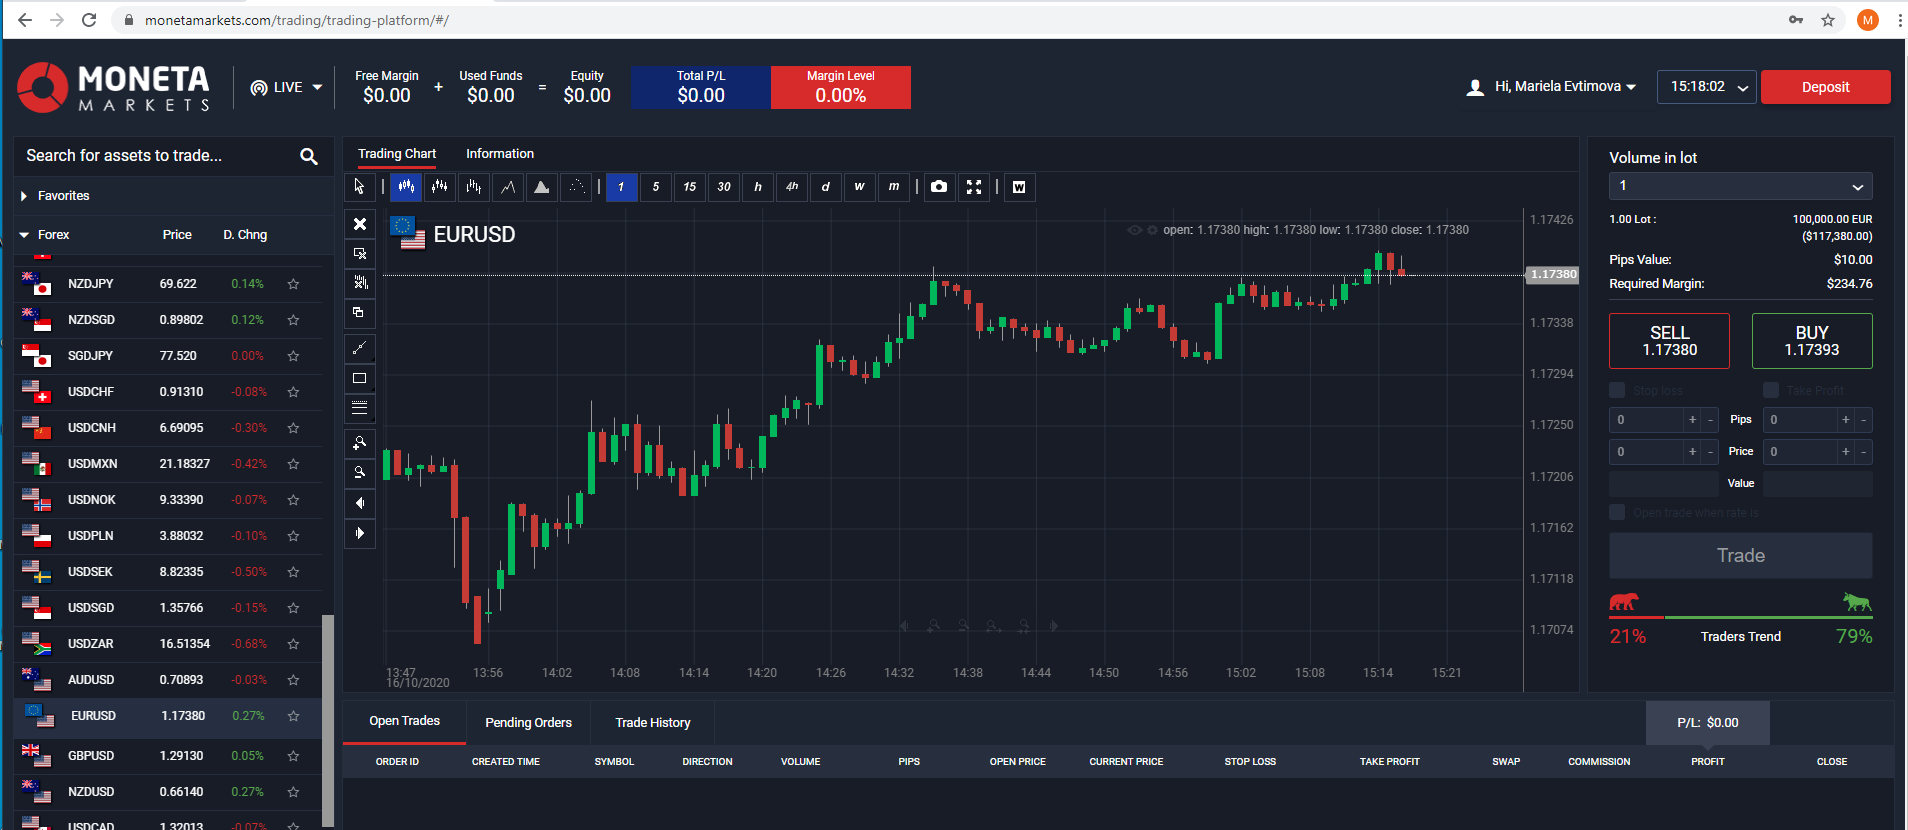Select the horizontal lines drawing tool

360,408
